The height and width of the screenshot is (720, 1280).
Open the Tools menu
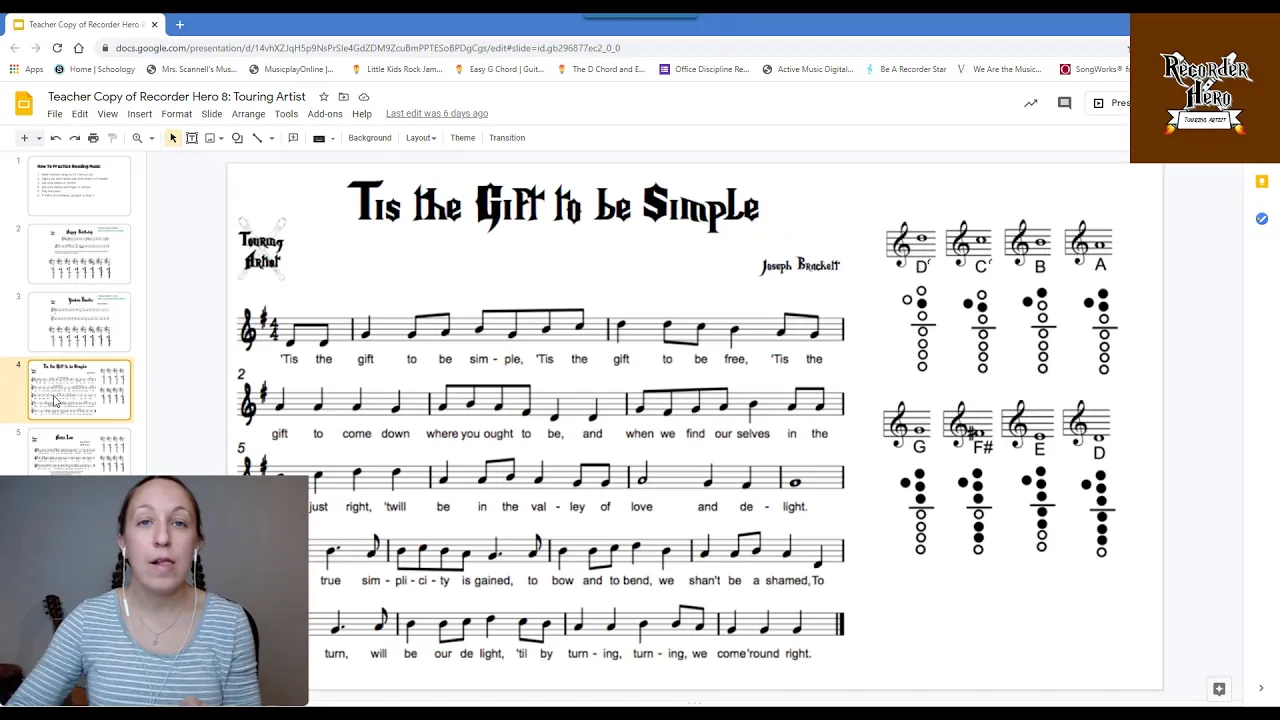coord(286,114)
